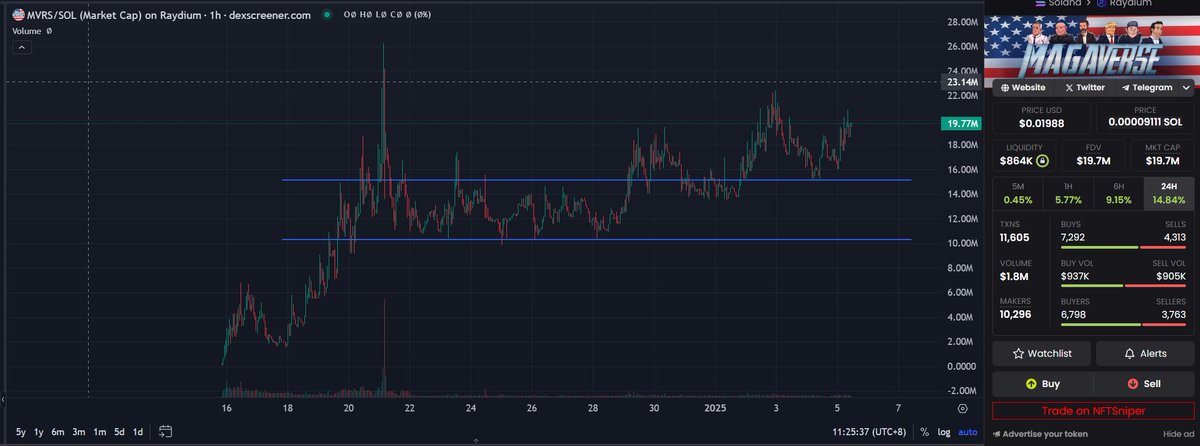Open the Website link
Screen dimensions: 1200x446
tap(1022, 87)
